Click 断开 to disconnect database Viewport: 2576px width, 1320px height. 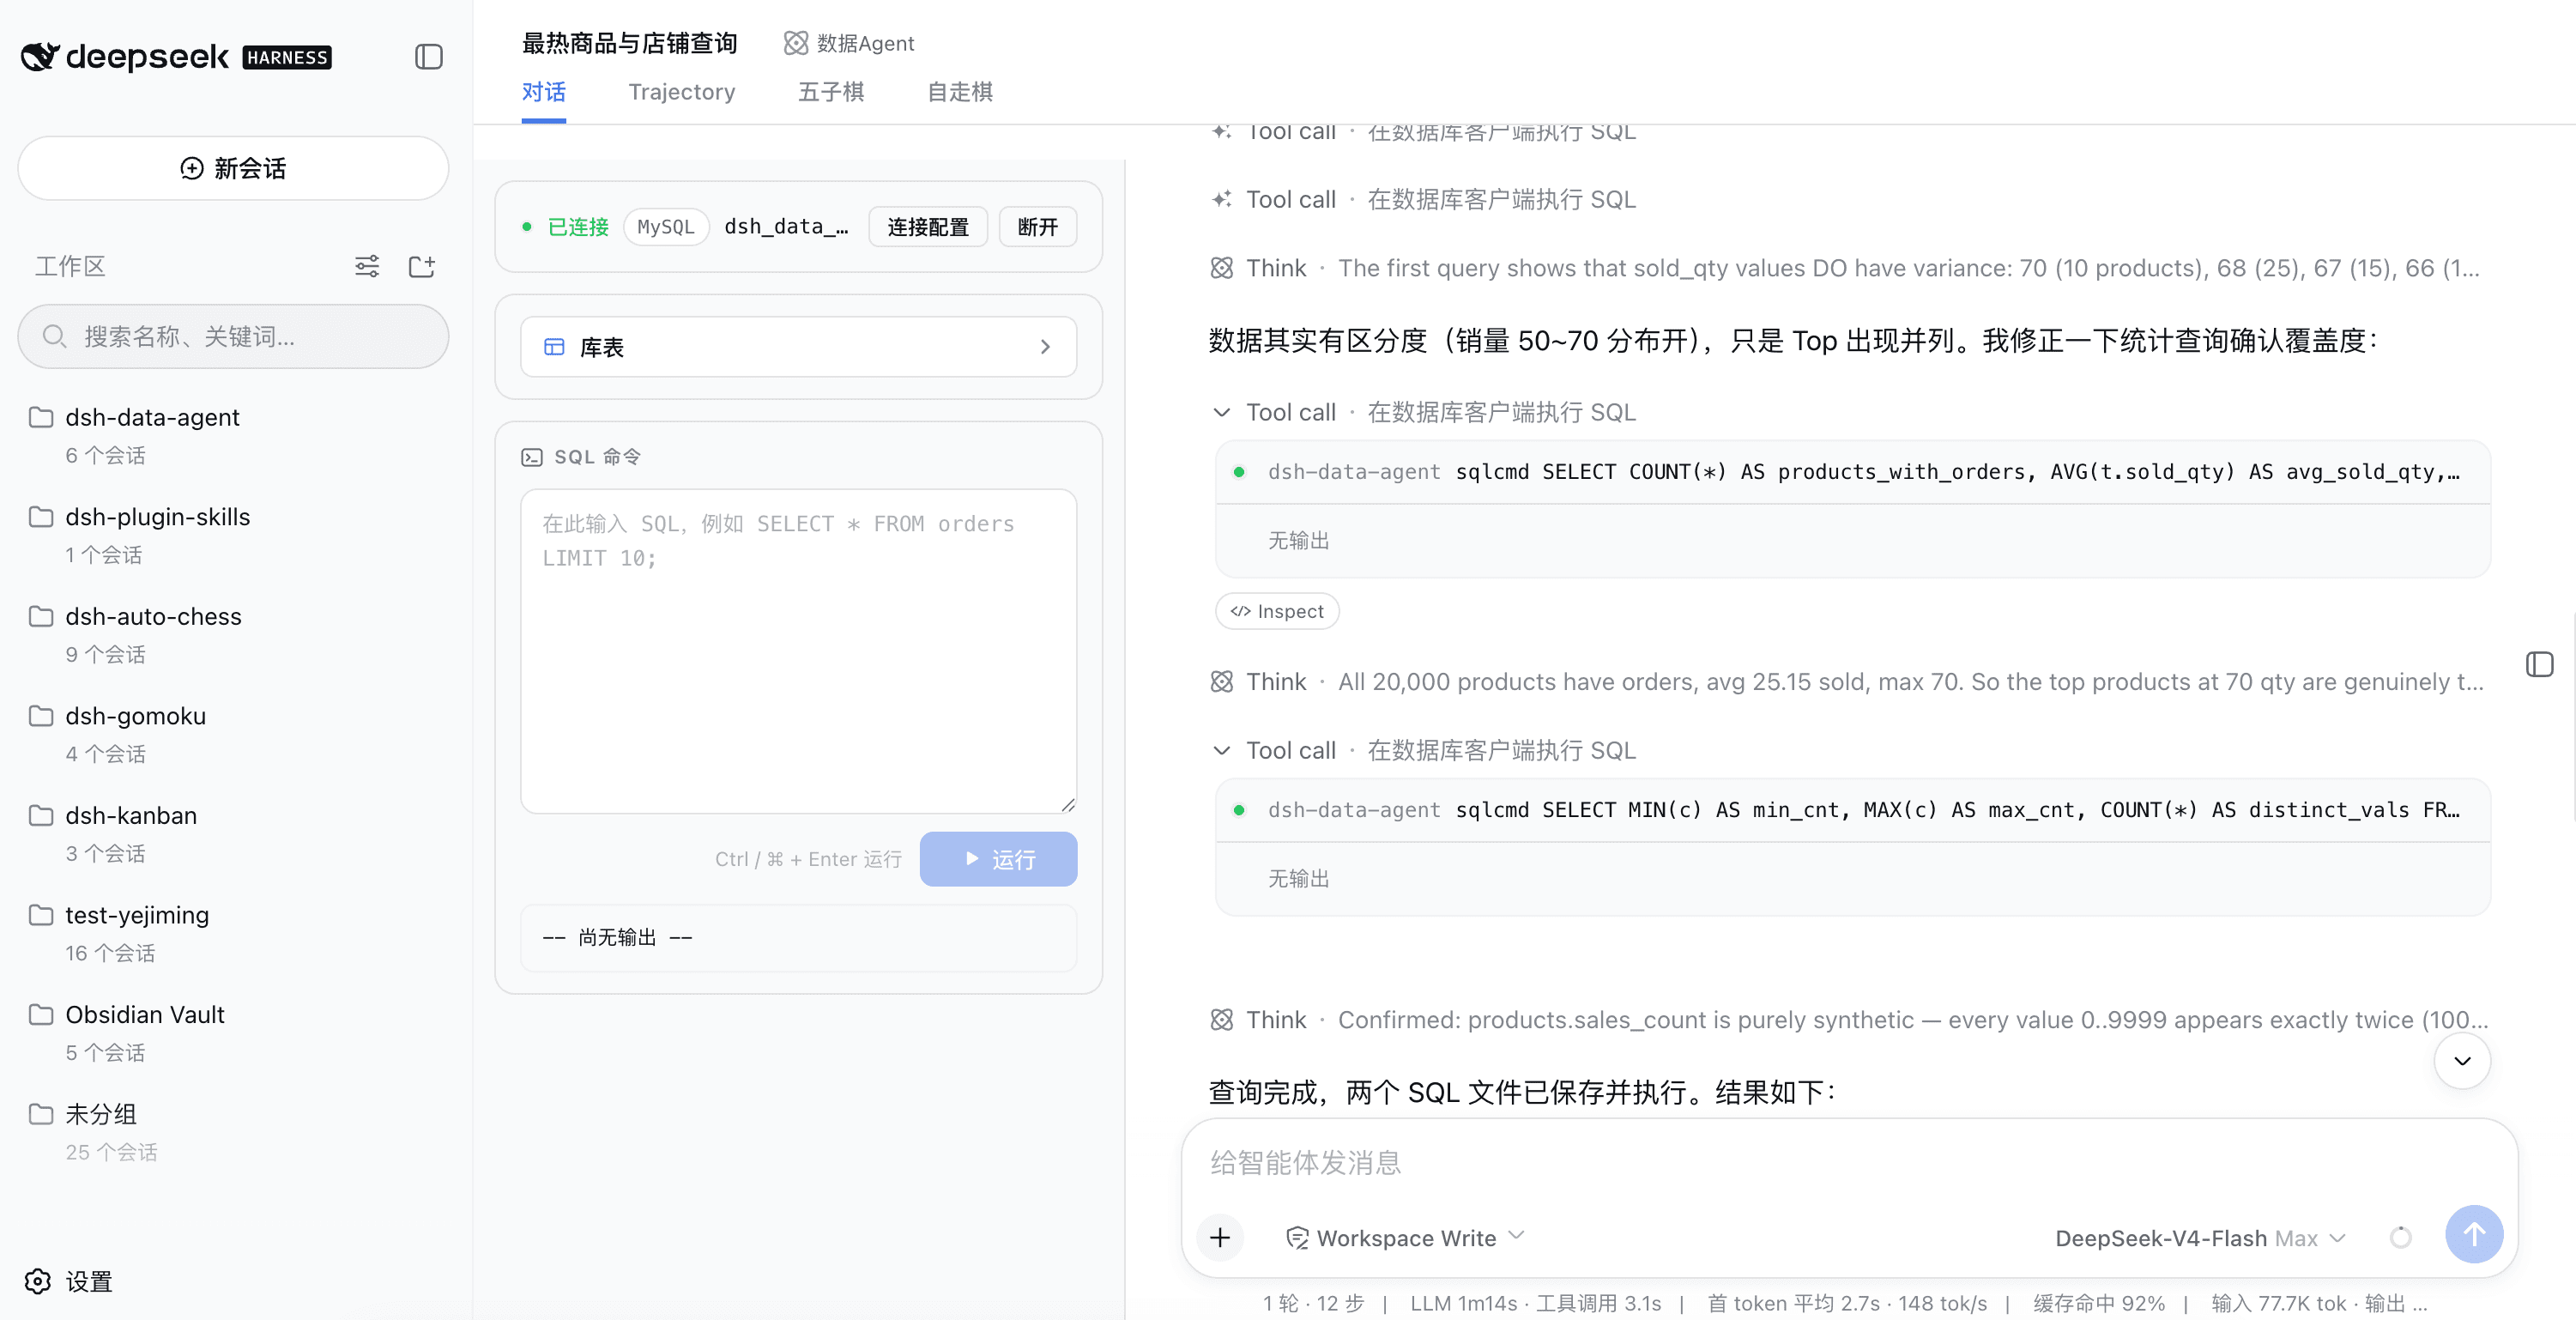tap(1037, 227)
